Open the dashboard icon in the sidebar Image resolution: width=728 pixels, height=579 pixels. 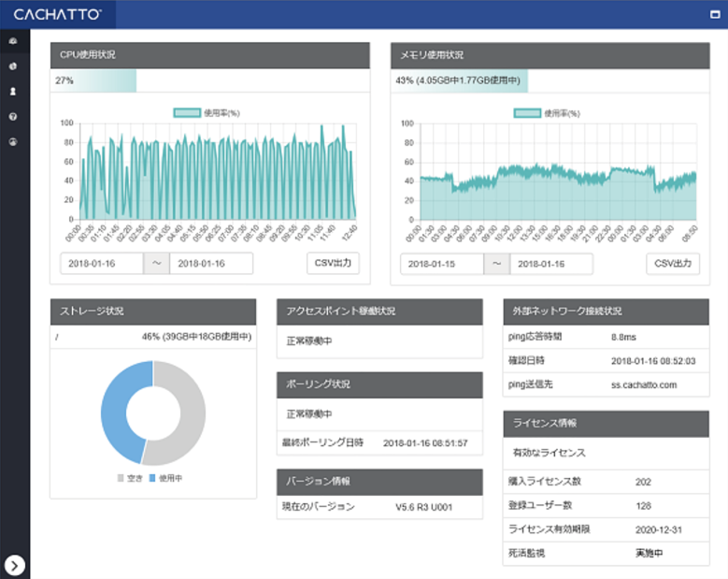point(14,41)
